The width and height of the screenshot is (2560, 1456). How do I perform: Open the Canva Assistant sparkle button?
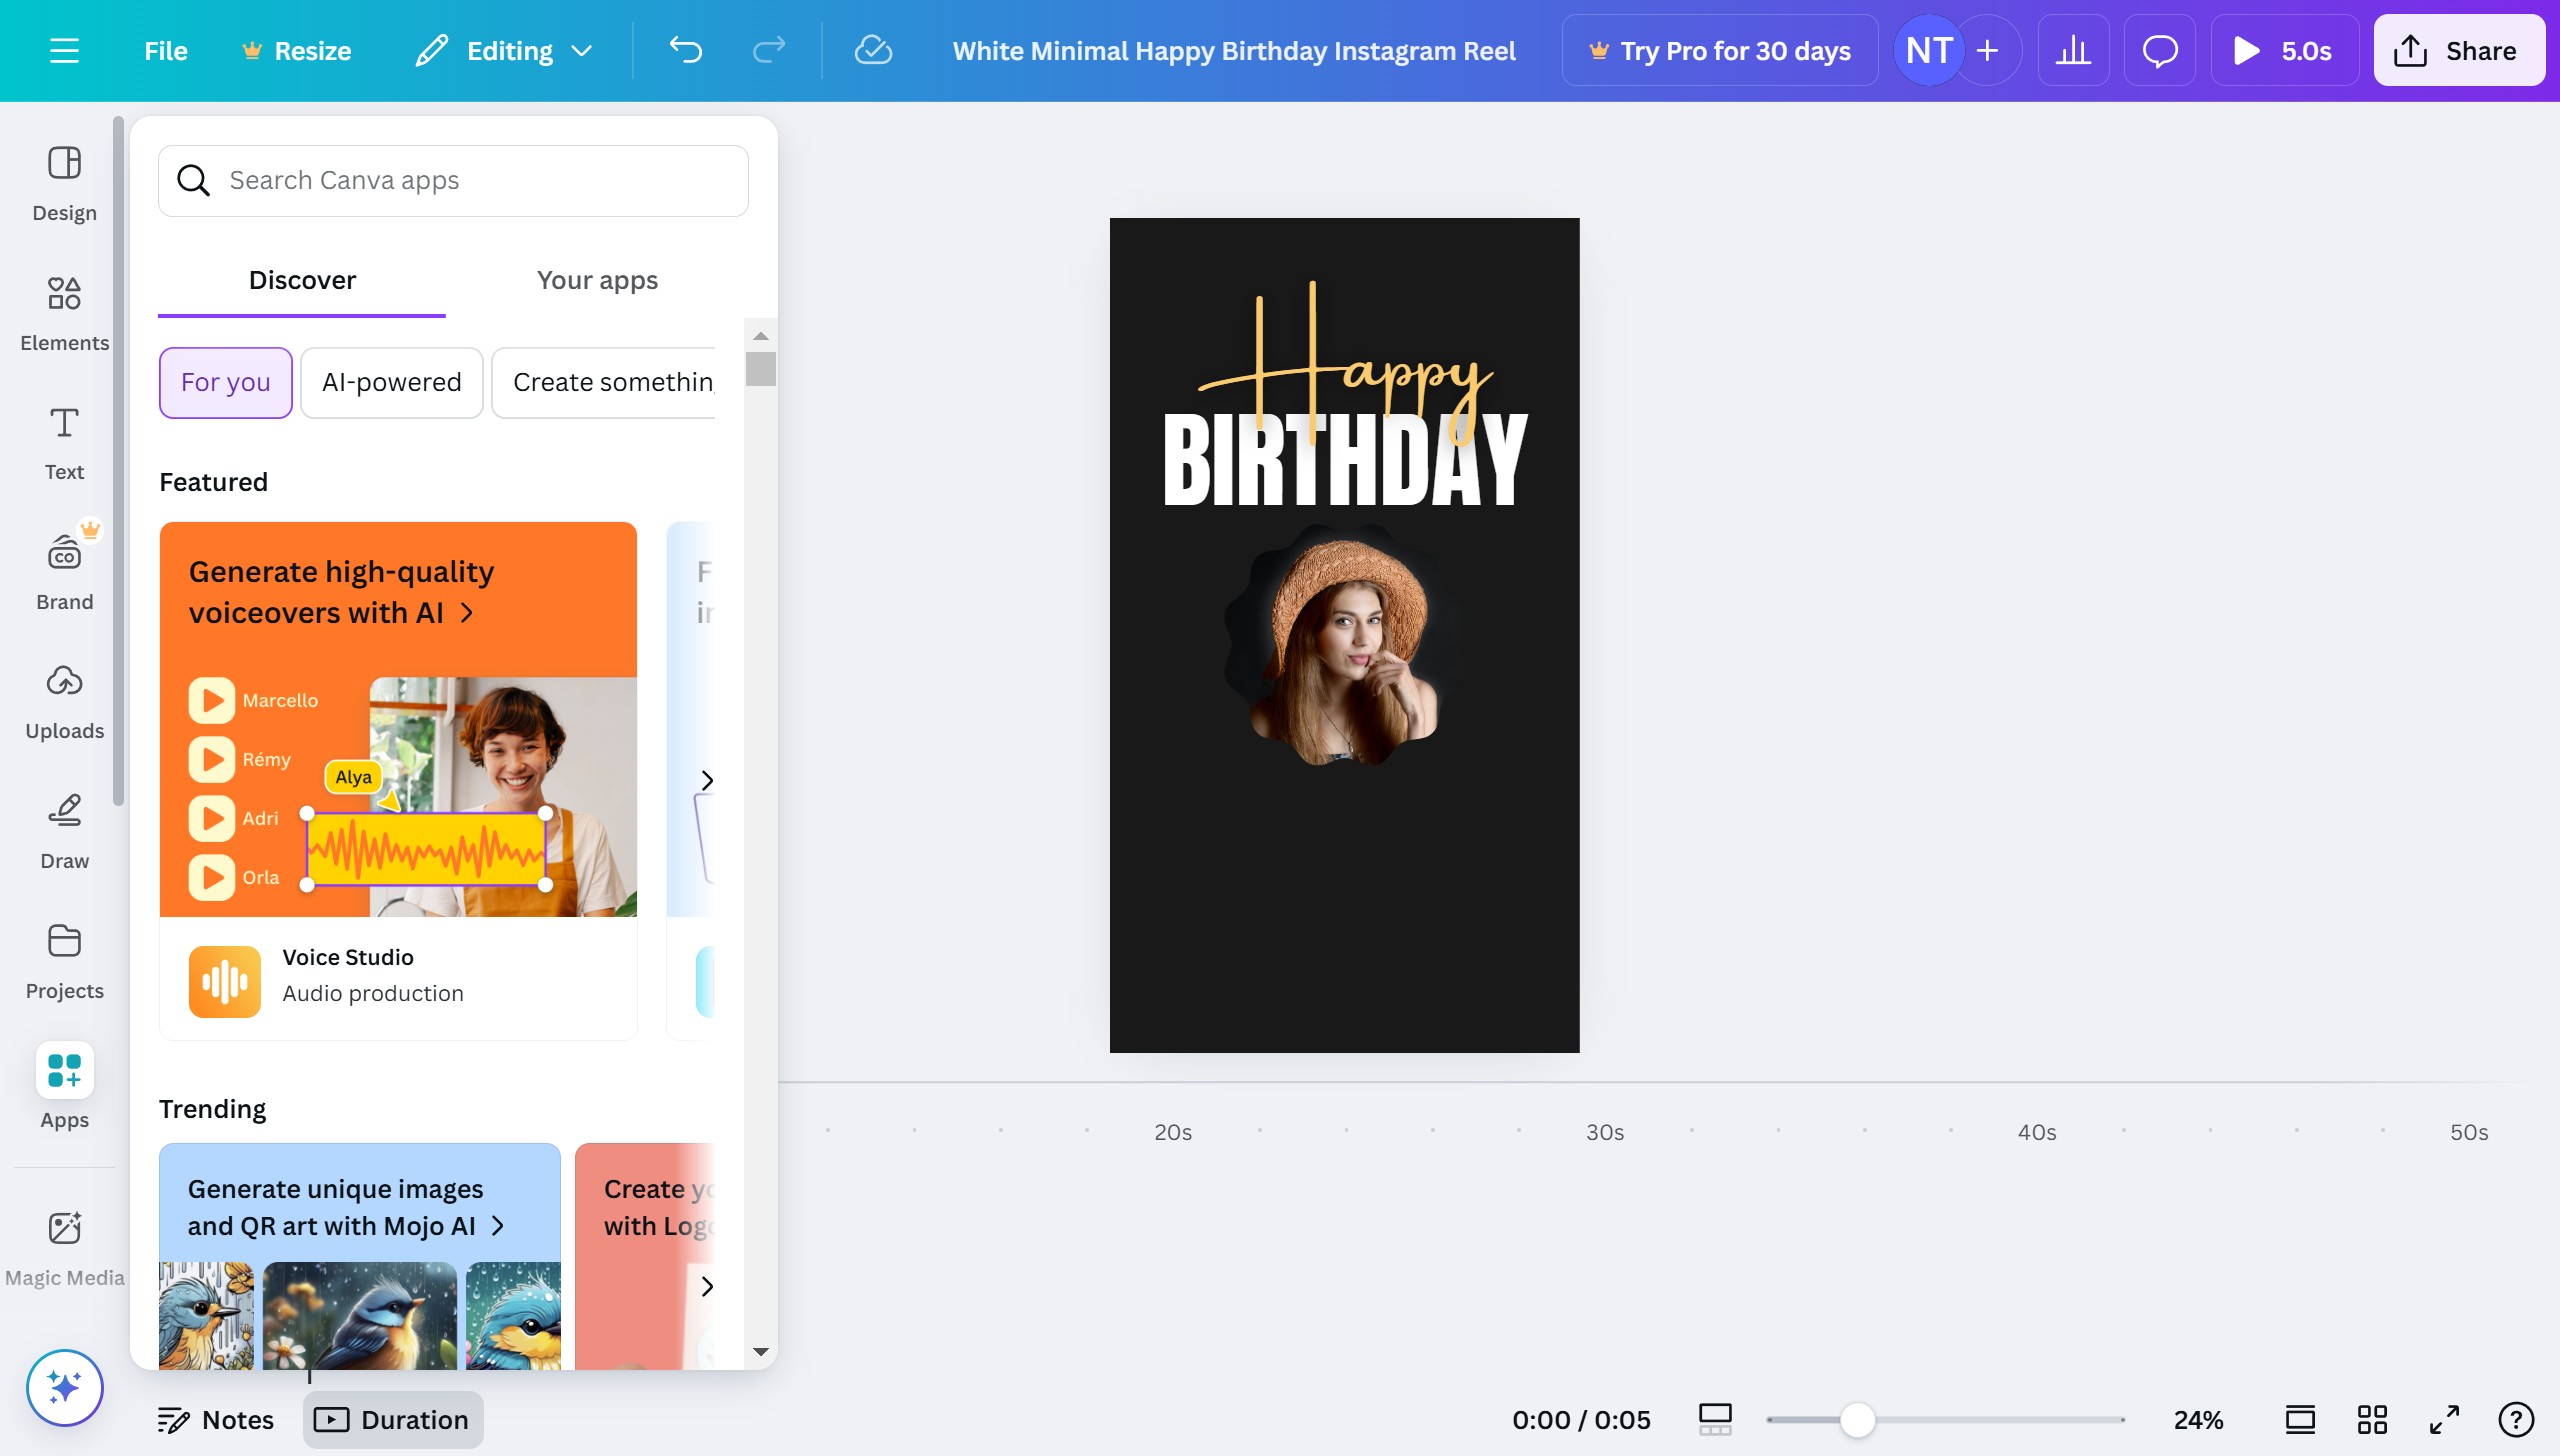[x=63, y=1387]
